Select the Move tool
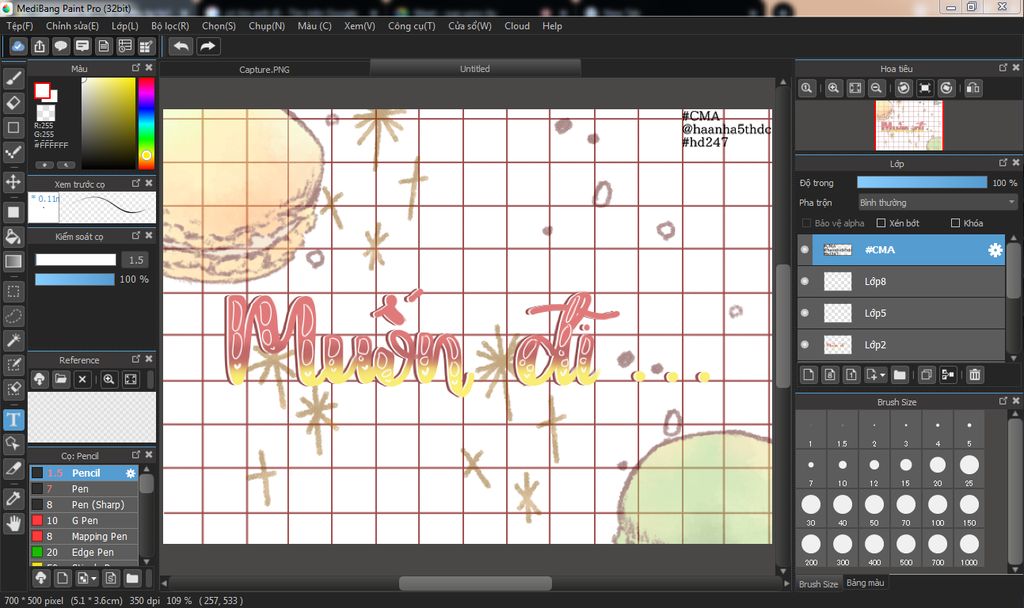The height and width of the screenshot is (608, 1024). click(x=13, y=182)
